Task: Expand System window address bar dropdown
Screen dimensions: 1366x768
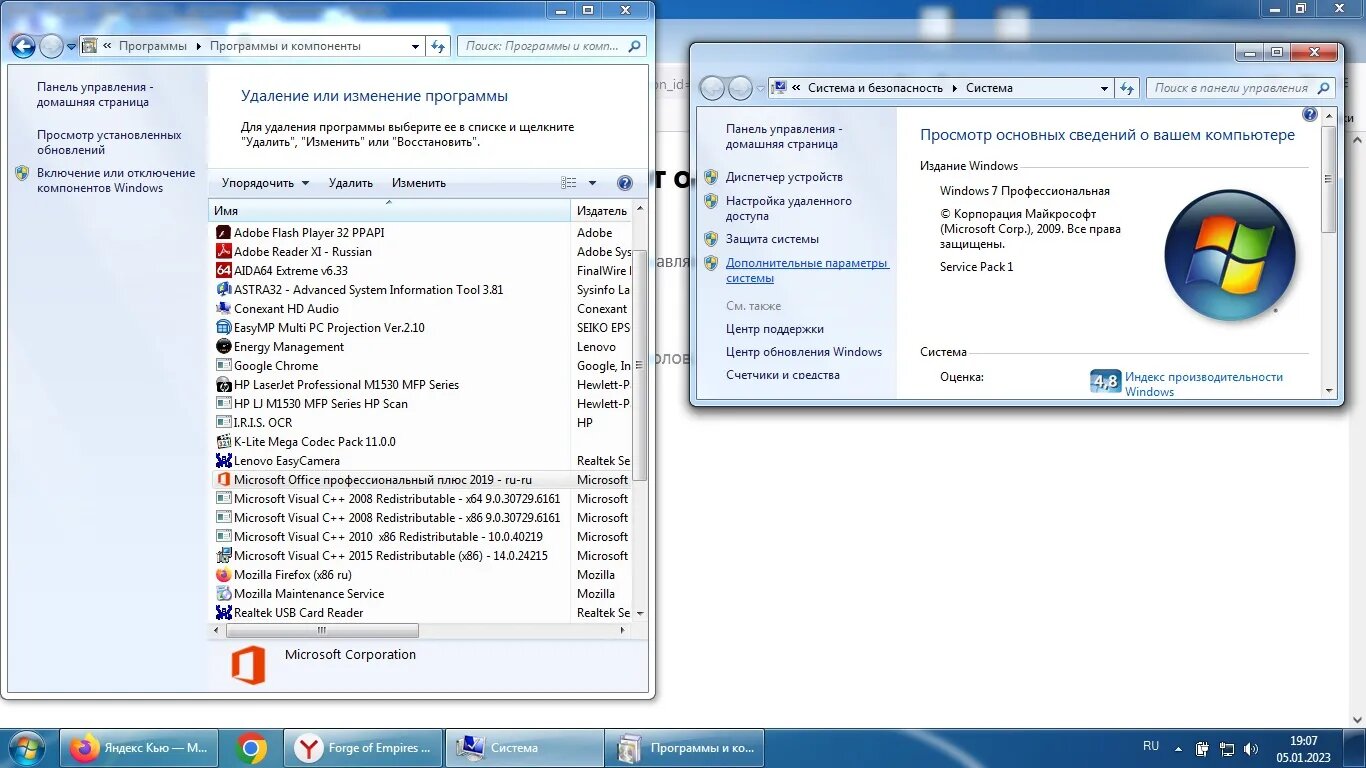Action: coord(1104,88)
